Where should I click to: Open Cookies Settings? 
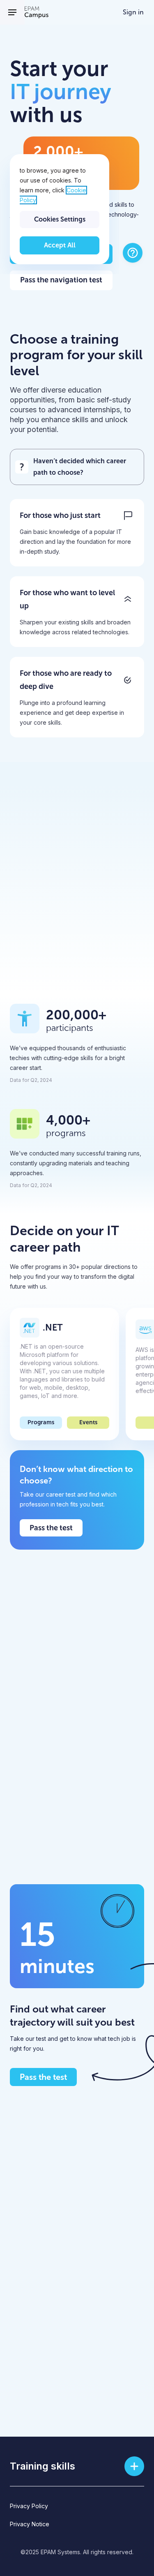click(x=59, y=219)
